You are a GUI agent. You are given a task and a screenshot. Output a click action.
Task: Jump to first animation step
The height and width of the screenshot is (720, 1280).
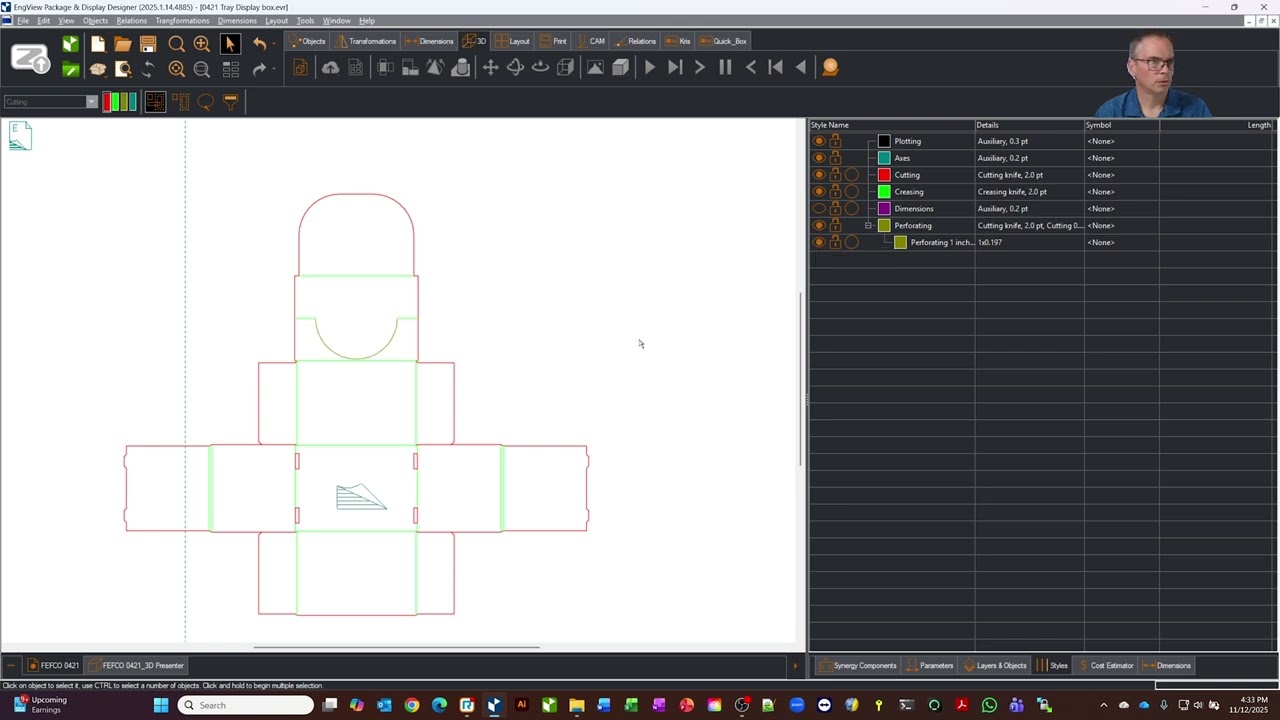[775, 68]
